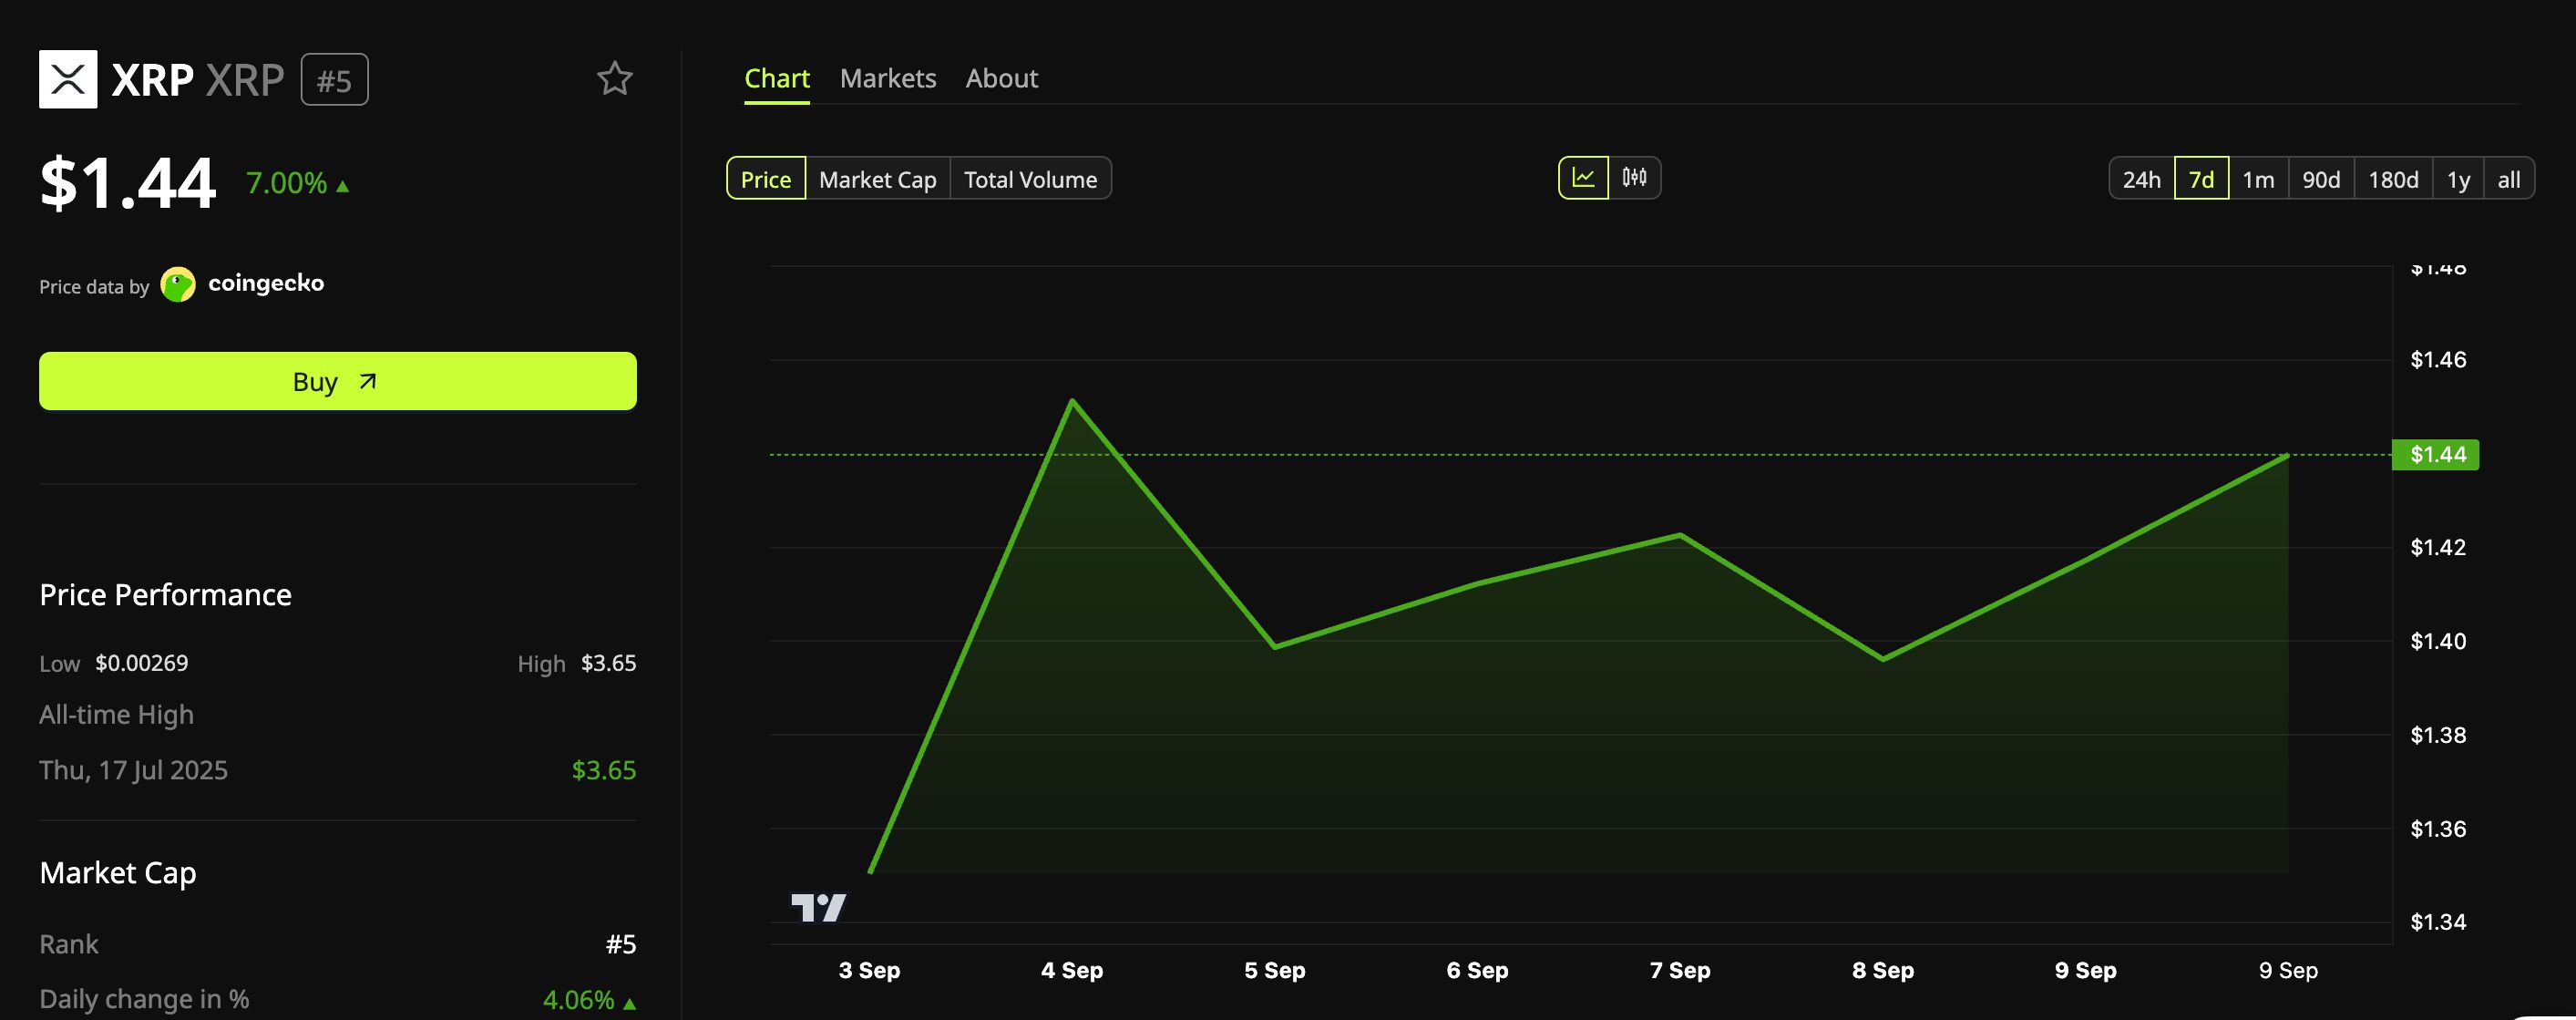This screenshot has height=1020, width=2576.
Task: Click the $1.40 y-axis label
Action: tap(2438, 641)
